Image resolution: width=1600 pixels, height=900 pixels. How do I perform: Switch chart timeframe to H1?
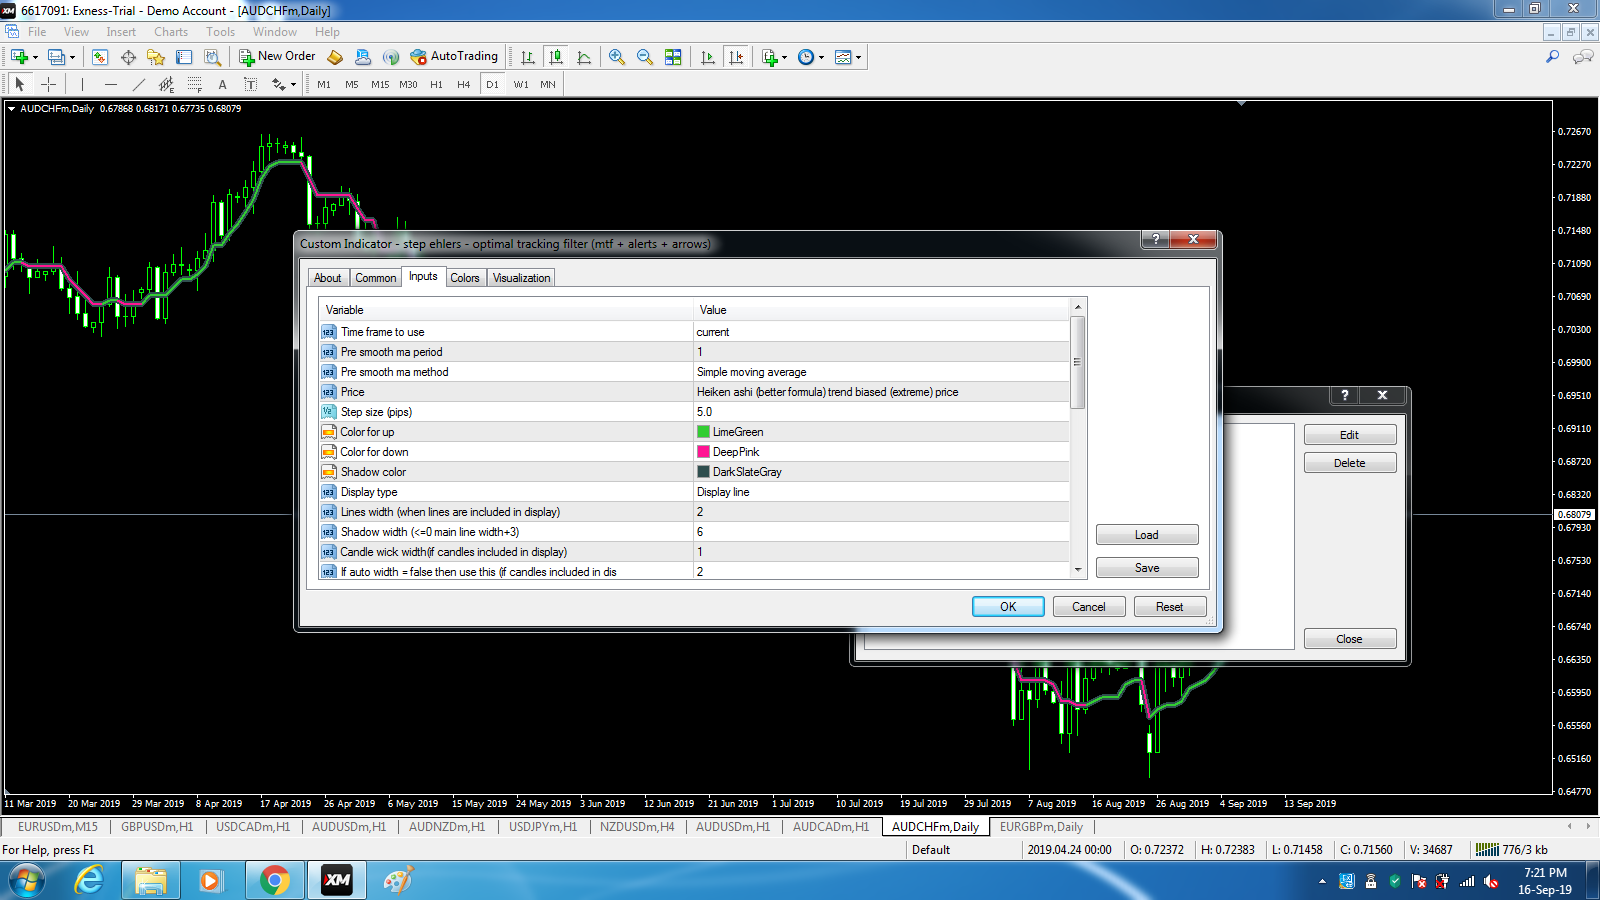pyautogui.click(x=436, y=84)
